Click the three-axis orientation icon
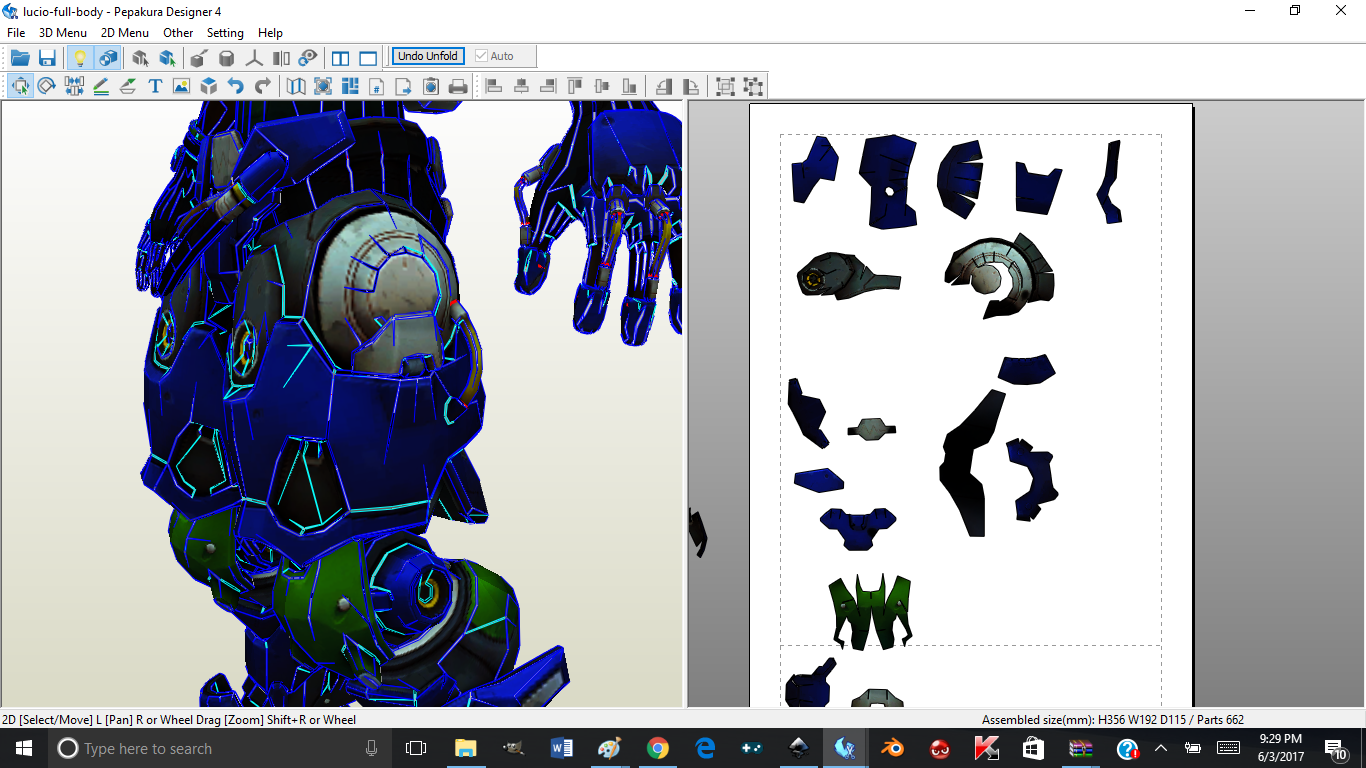1366x768 pixels. (255, 57)
